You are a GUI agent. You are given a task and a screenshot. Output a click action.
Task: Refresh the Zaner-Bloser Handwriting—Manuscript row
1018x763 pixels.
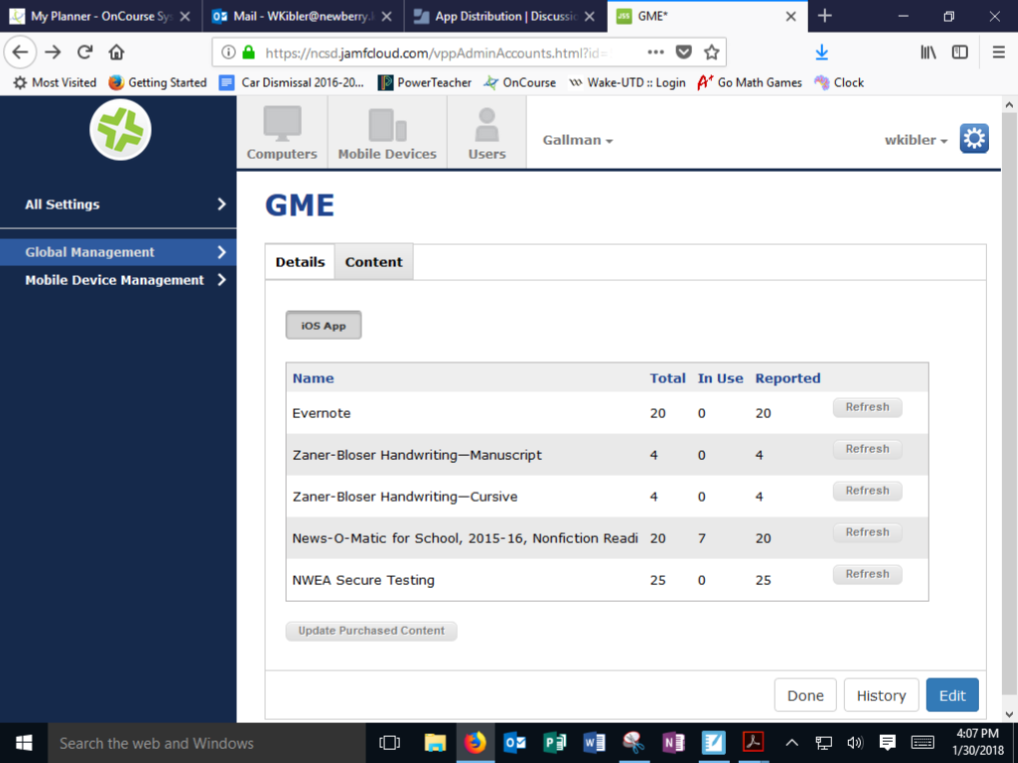point(867,449)
